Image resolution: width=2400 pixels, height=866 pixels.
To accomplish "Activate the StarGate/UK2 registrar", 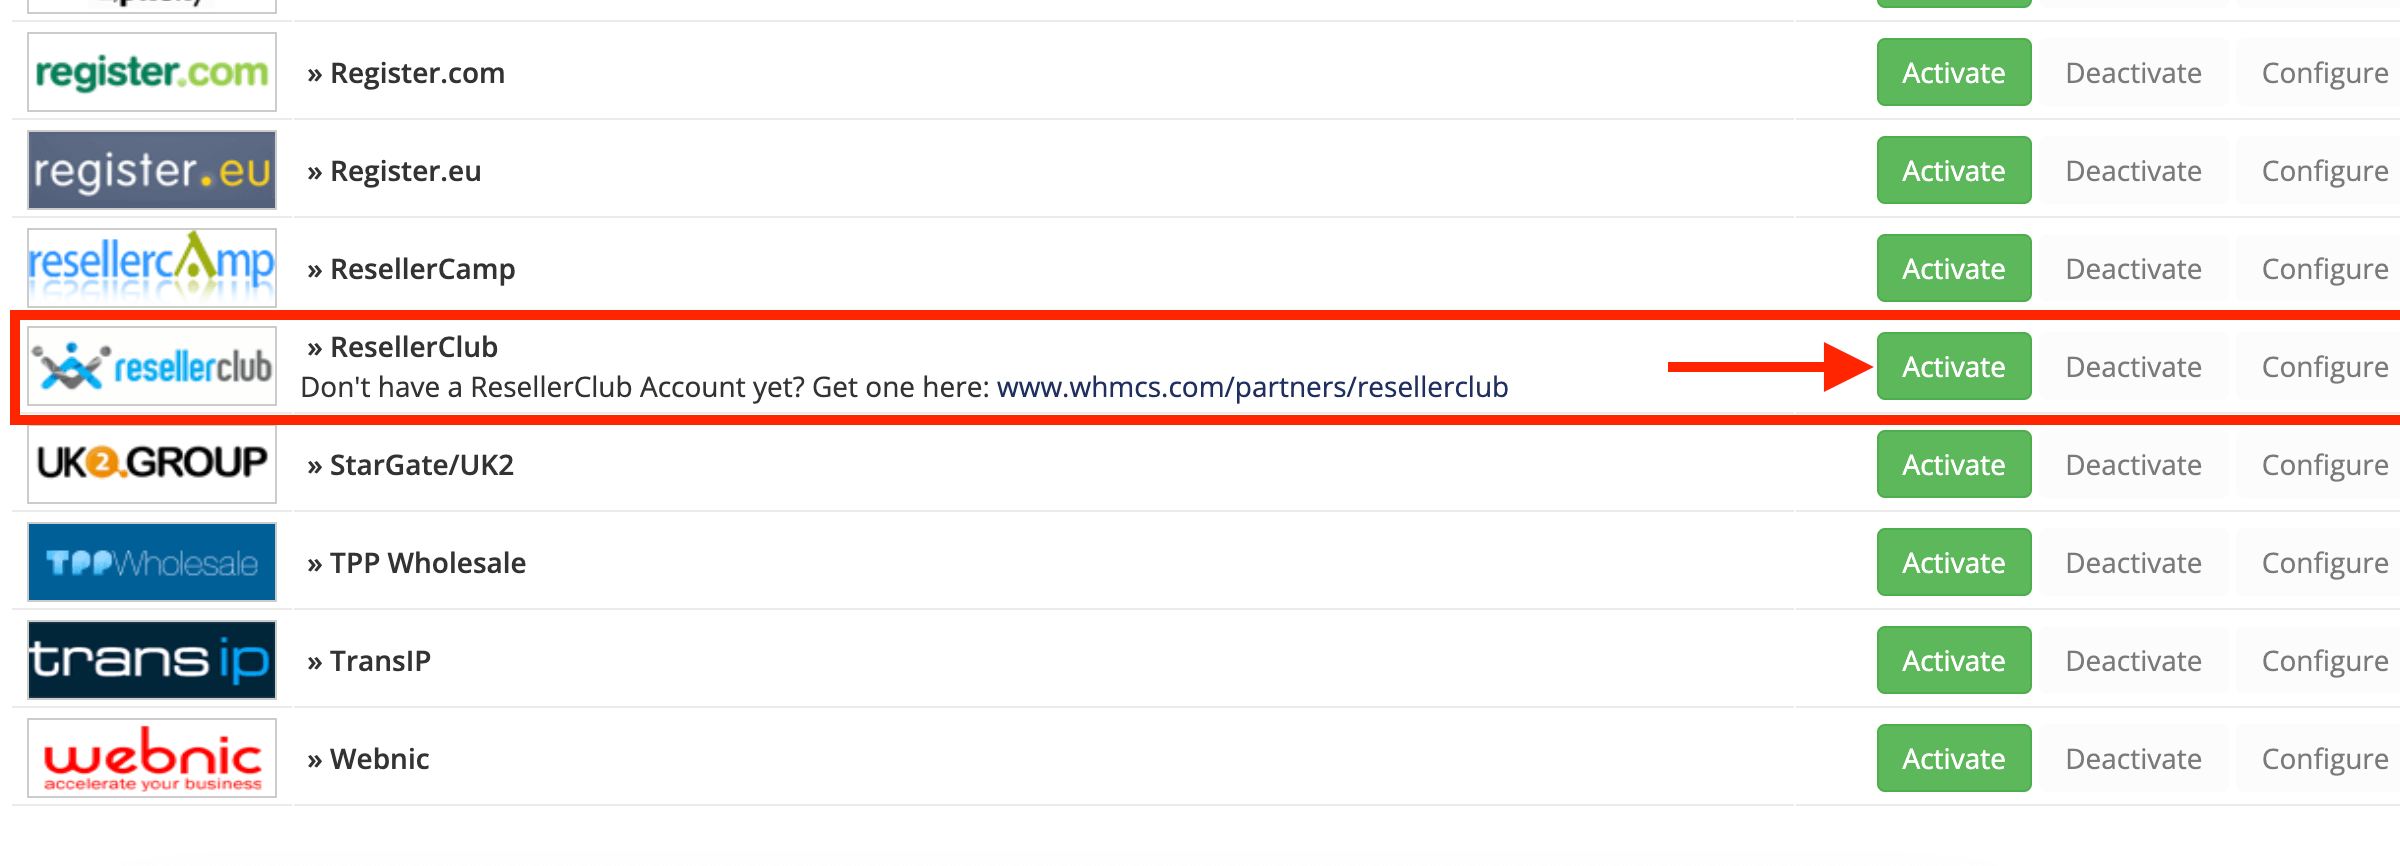I will coord(1954,464).
